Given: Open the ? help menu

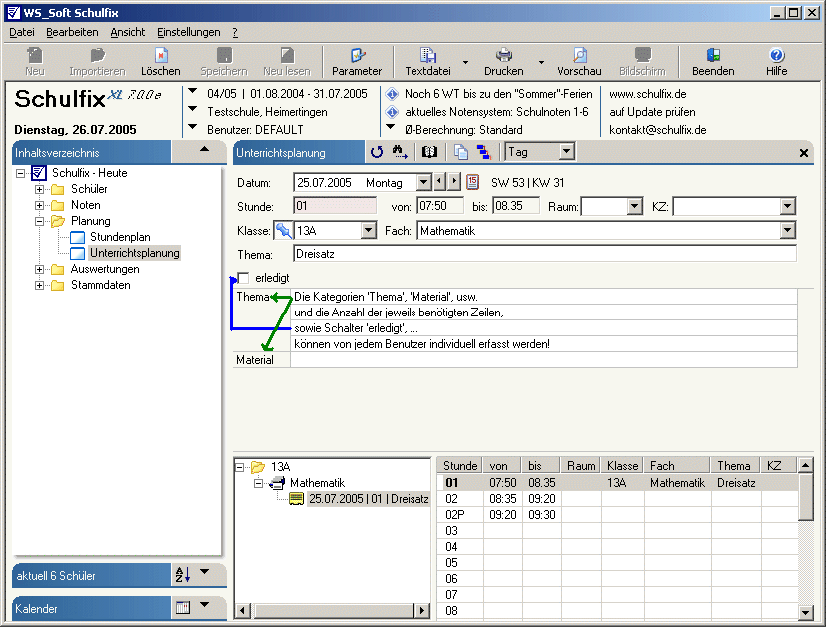Looking at the screenshot, I should (235, 32).
